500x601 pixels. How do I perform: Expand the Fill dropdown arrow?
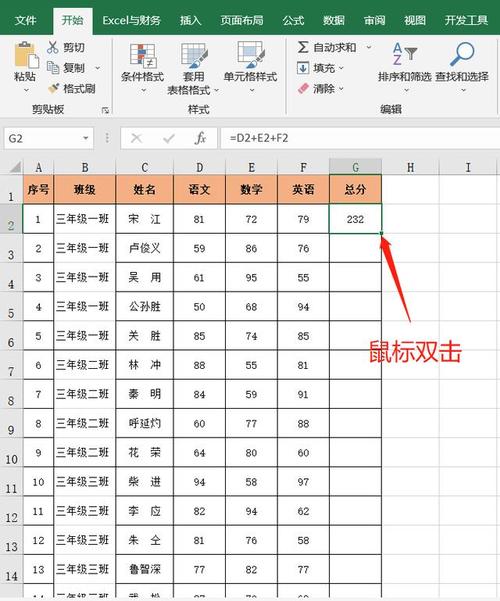click(x=341, y=68)
